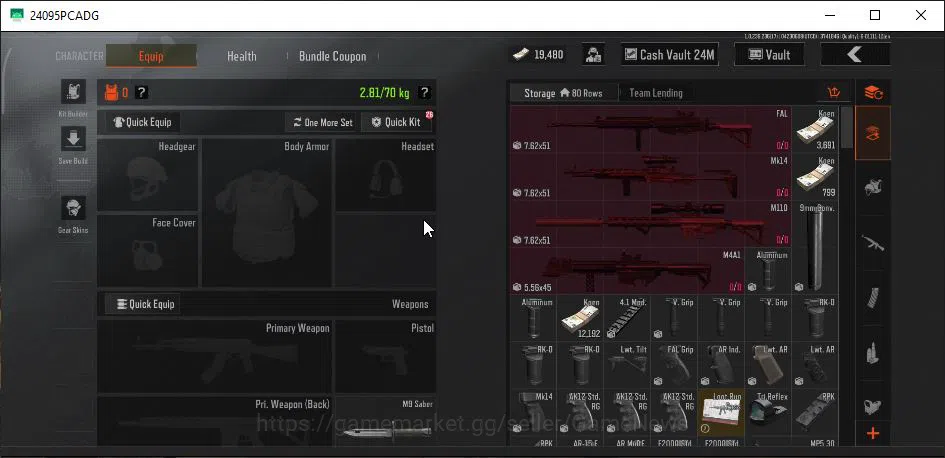Click the 2.81/70 kg weight readout
945x458 pixels.
[385, 93]
